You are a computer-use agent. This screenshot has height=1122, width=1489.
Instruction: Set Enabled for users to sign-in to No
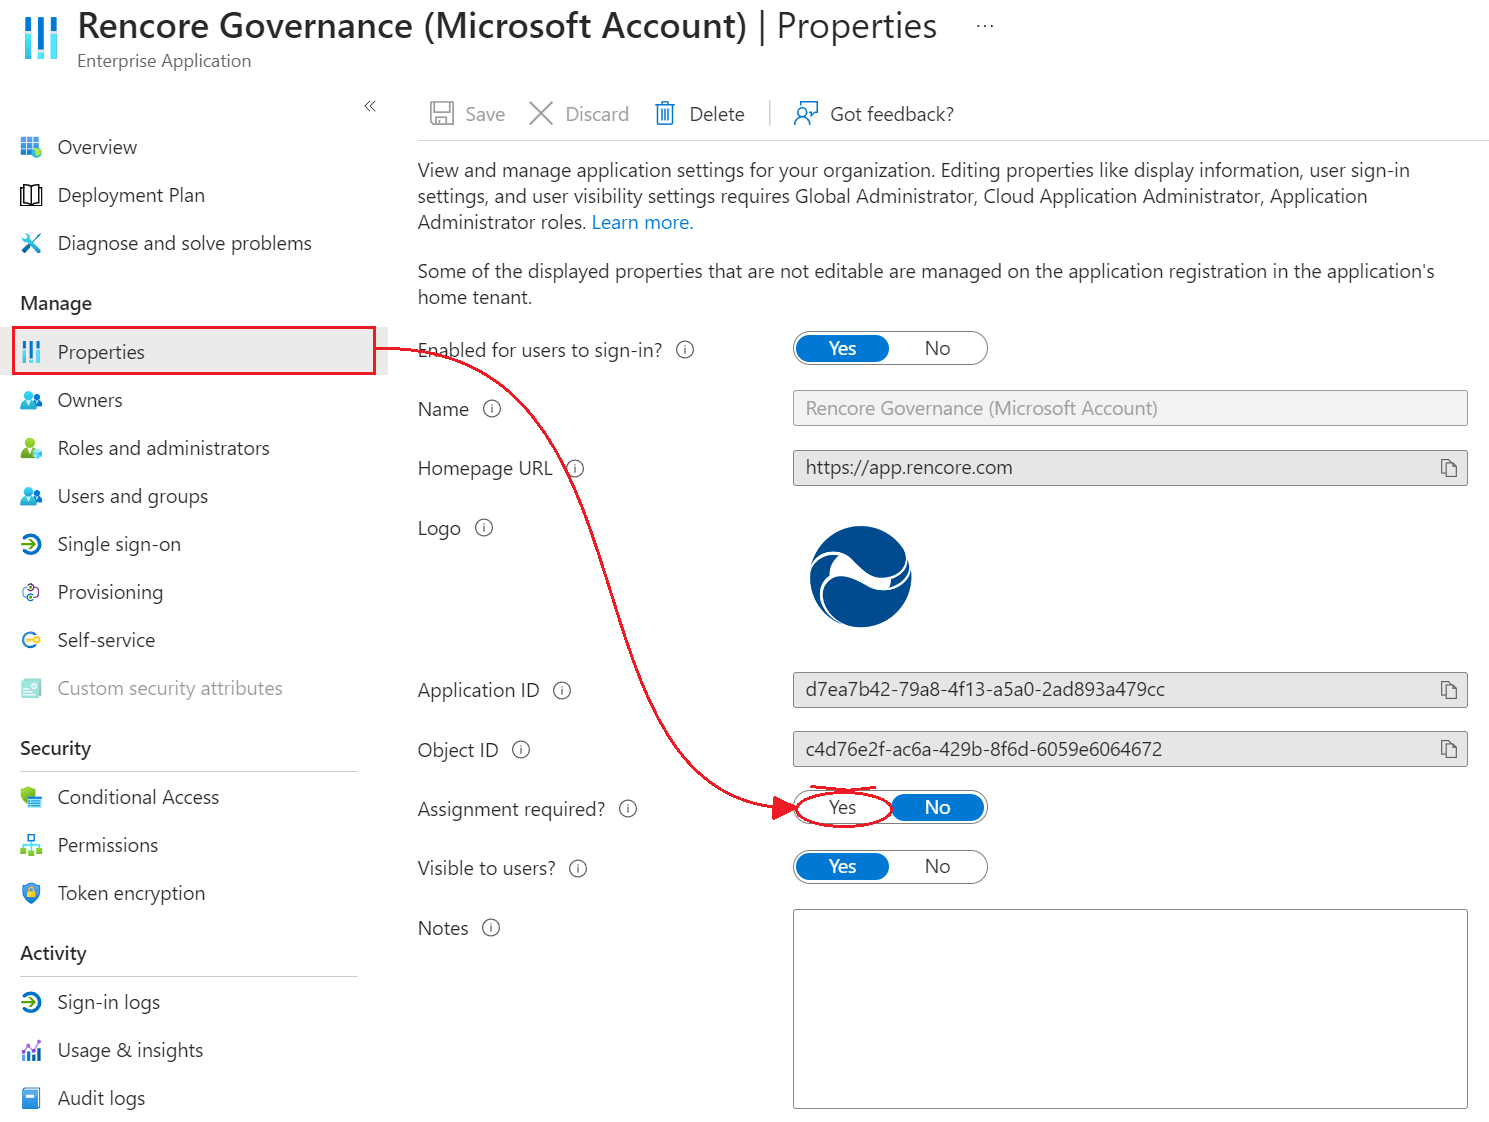click(937, 348)
